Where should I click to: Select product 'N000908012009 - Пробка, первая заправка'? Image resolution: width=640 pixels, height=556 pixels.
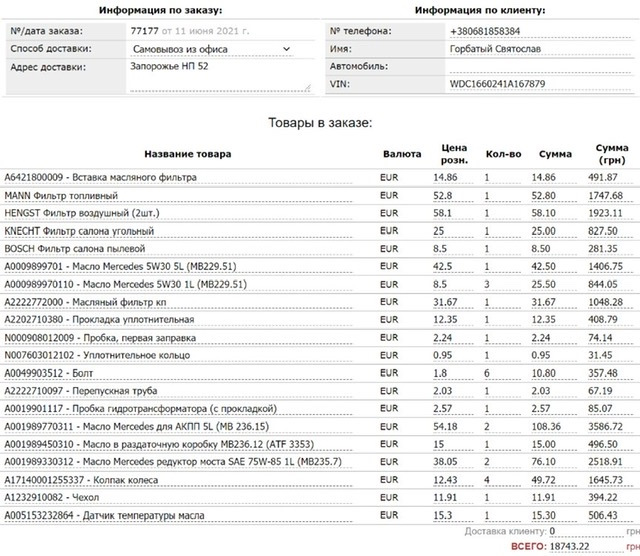(178, 338)
